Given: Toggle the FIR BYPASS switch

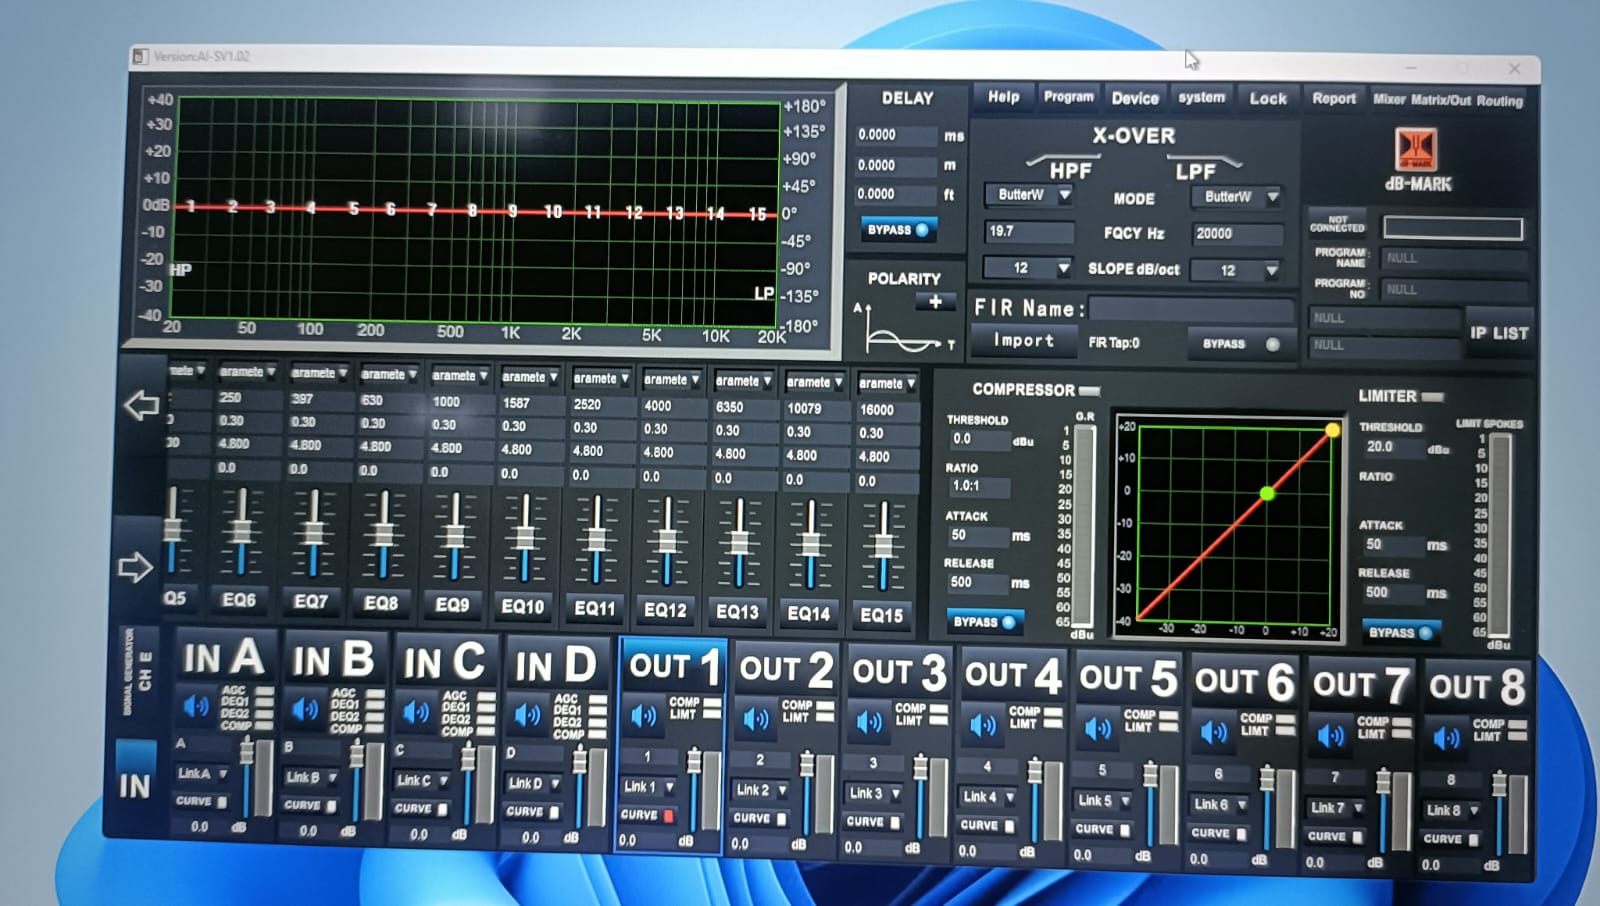Looking at the screenshot, I should (1241, 344).
